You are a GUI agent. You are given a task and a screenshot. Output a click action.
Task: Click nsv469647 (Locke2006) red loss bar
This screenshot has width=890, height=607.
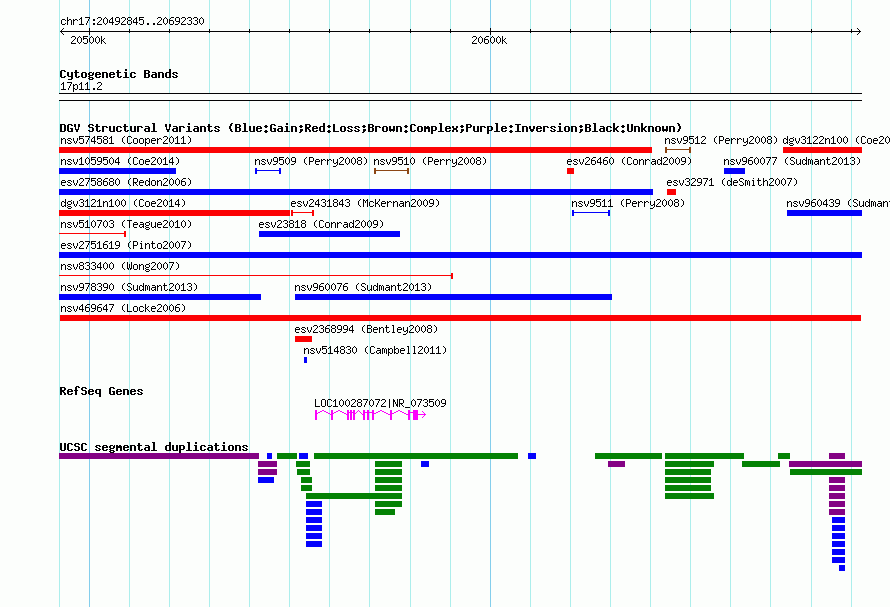460,318
